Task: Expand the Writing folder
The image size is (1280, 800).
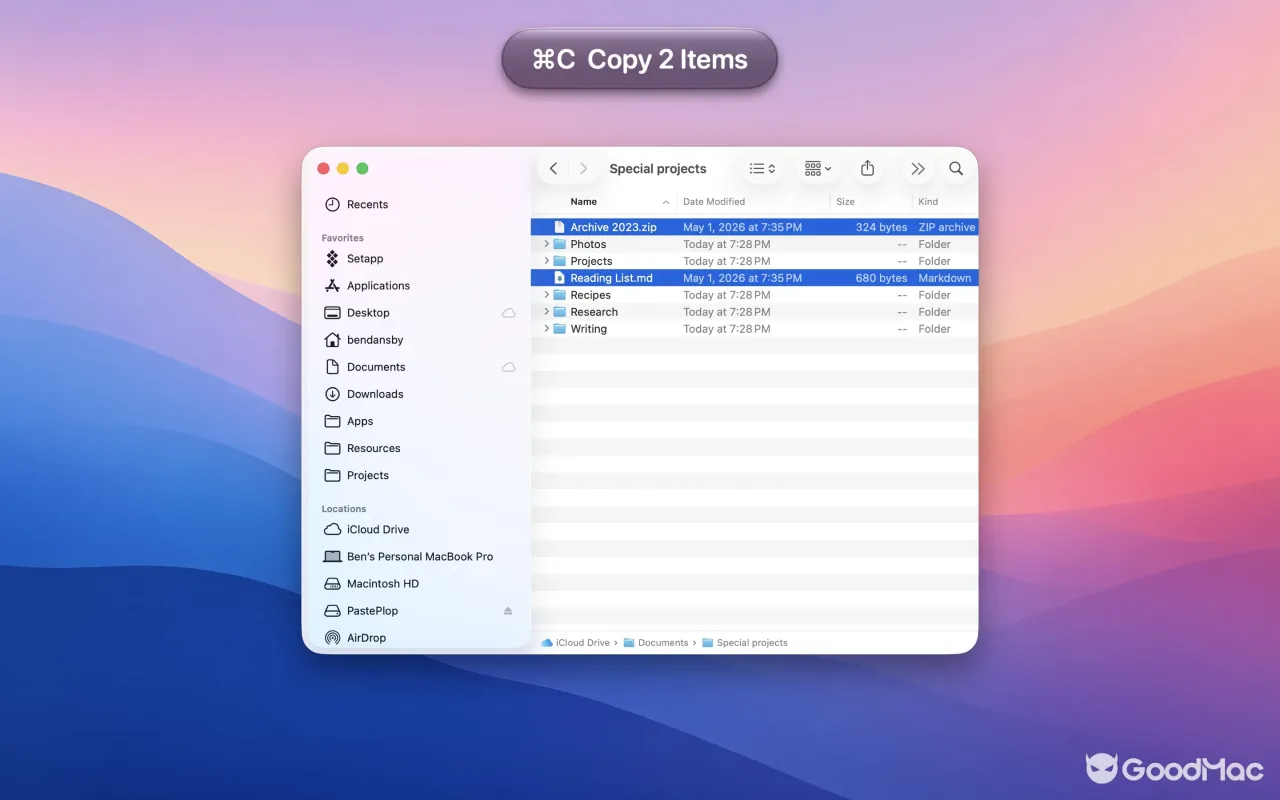Action: [x=546, y=329]
